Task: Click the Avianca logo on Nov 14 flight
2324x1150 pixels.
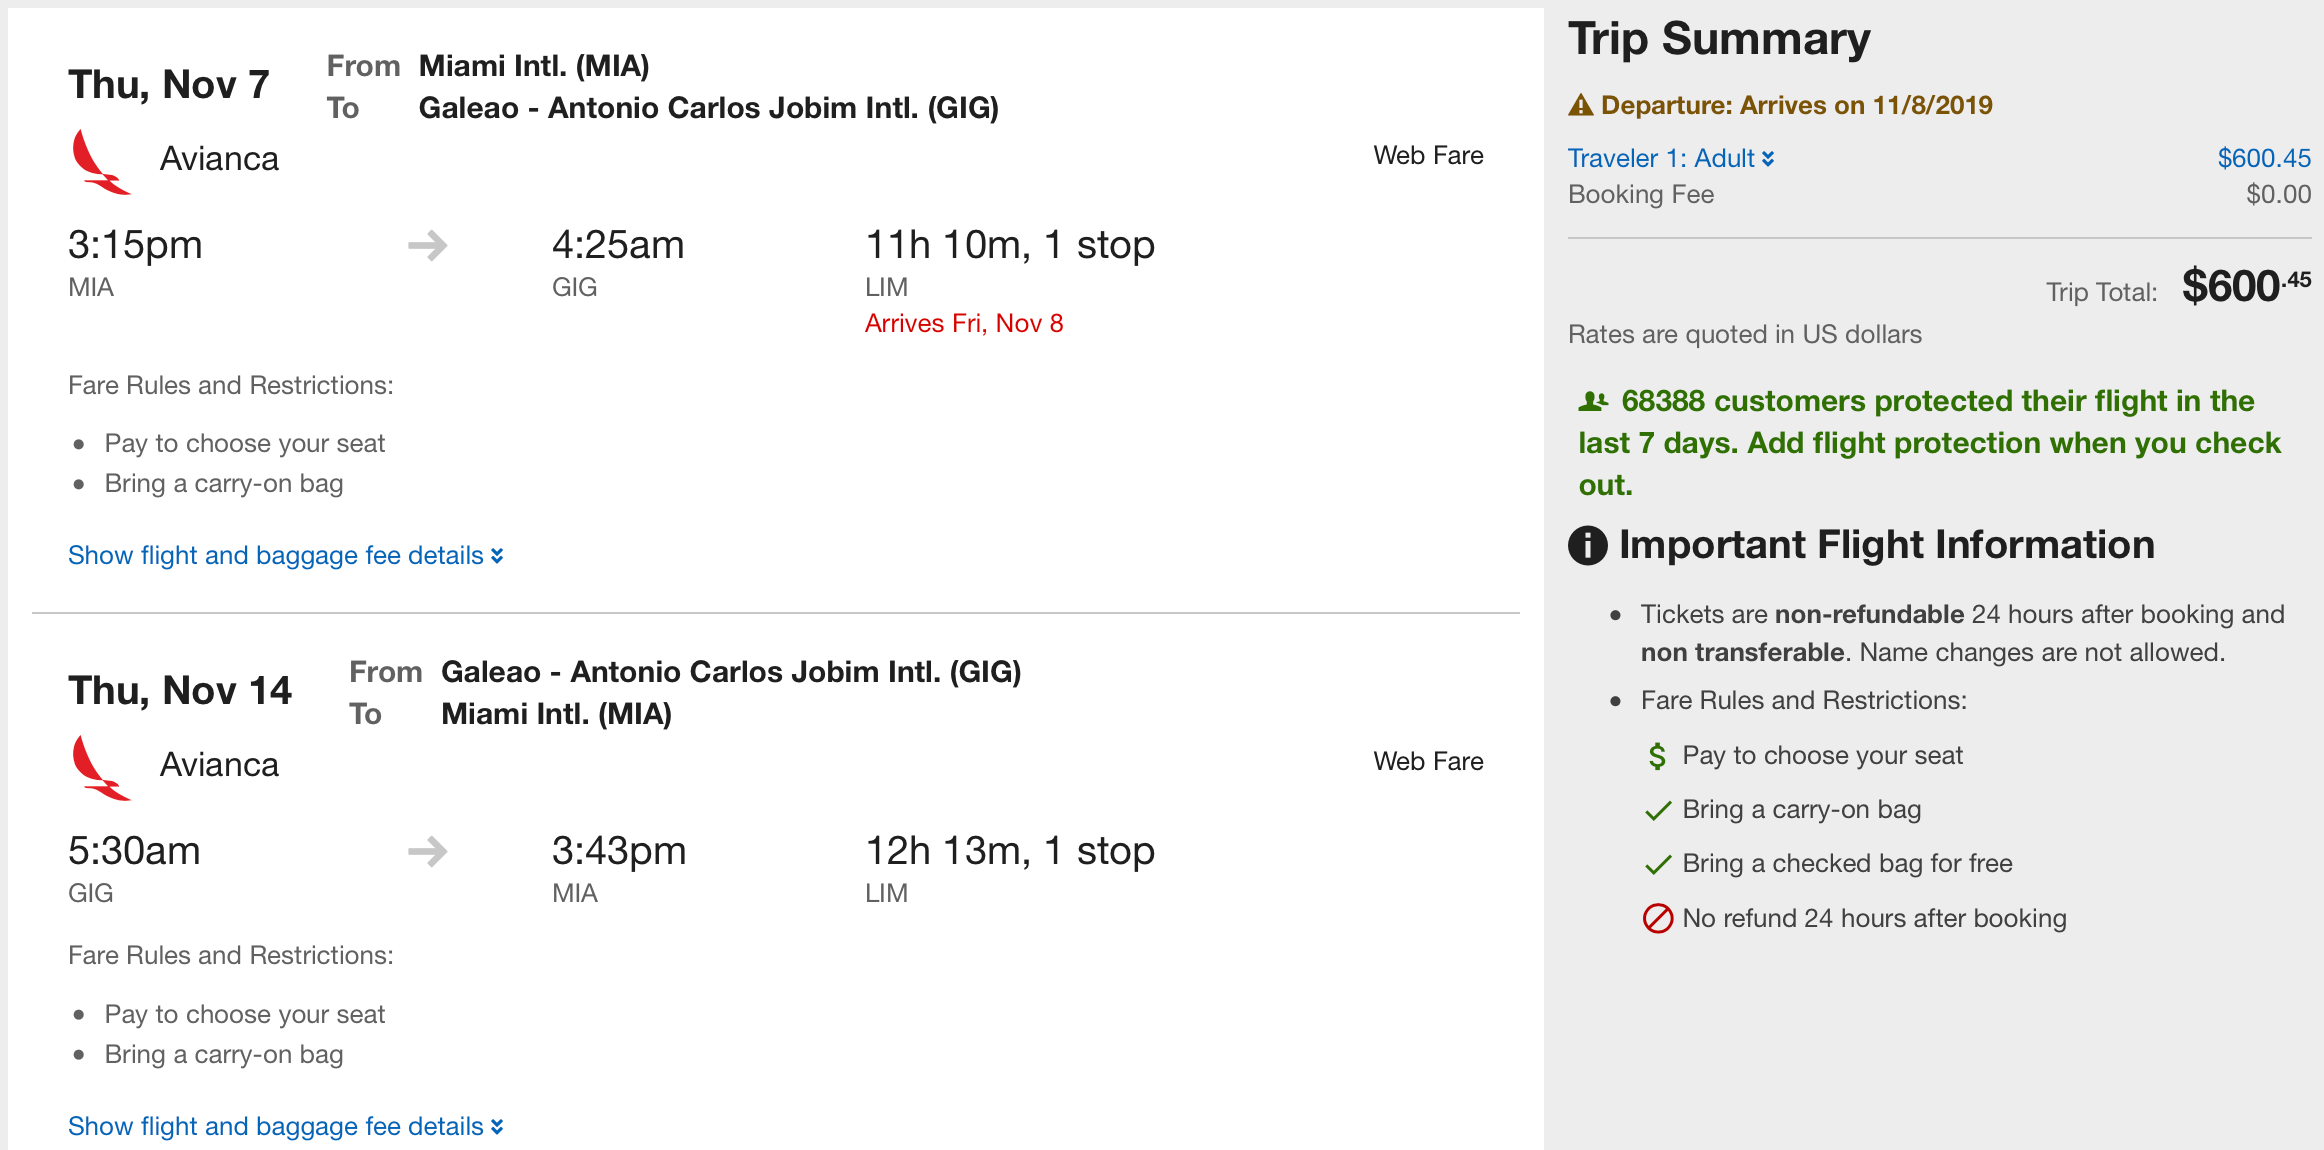Action: click(100, 767)
